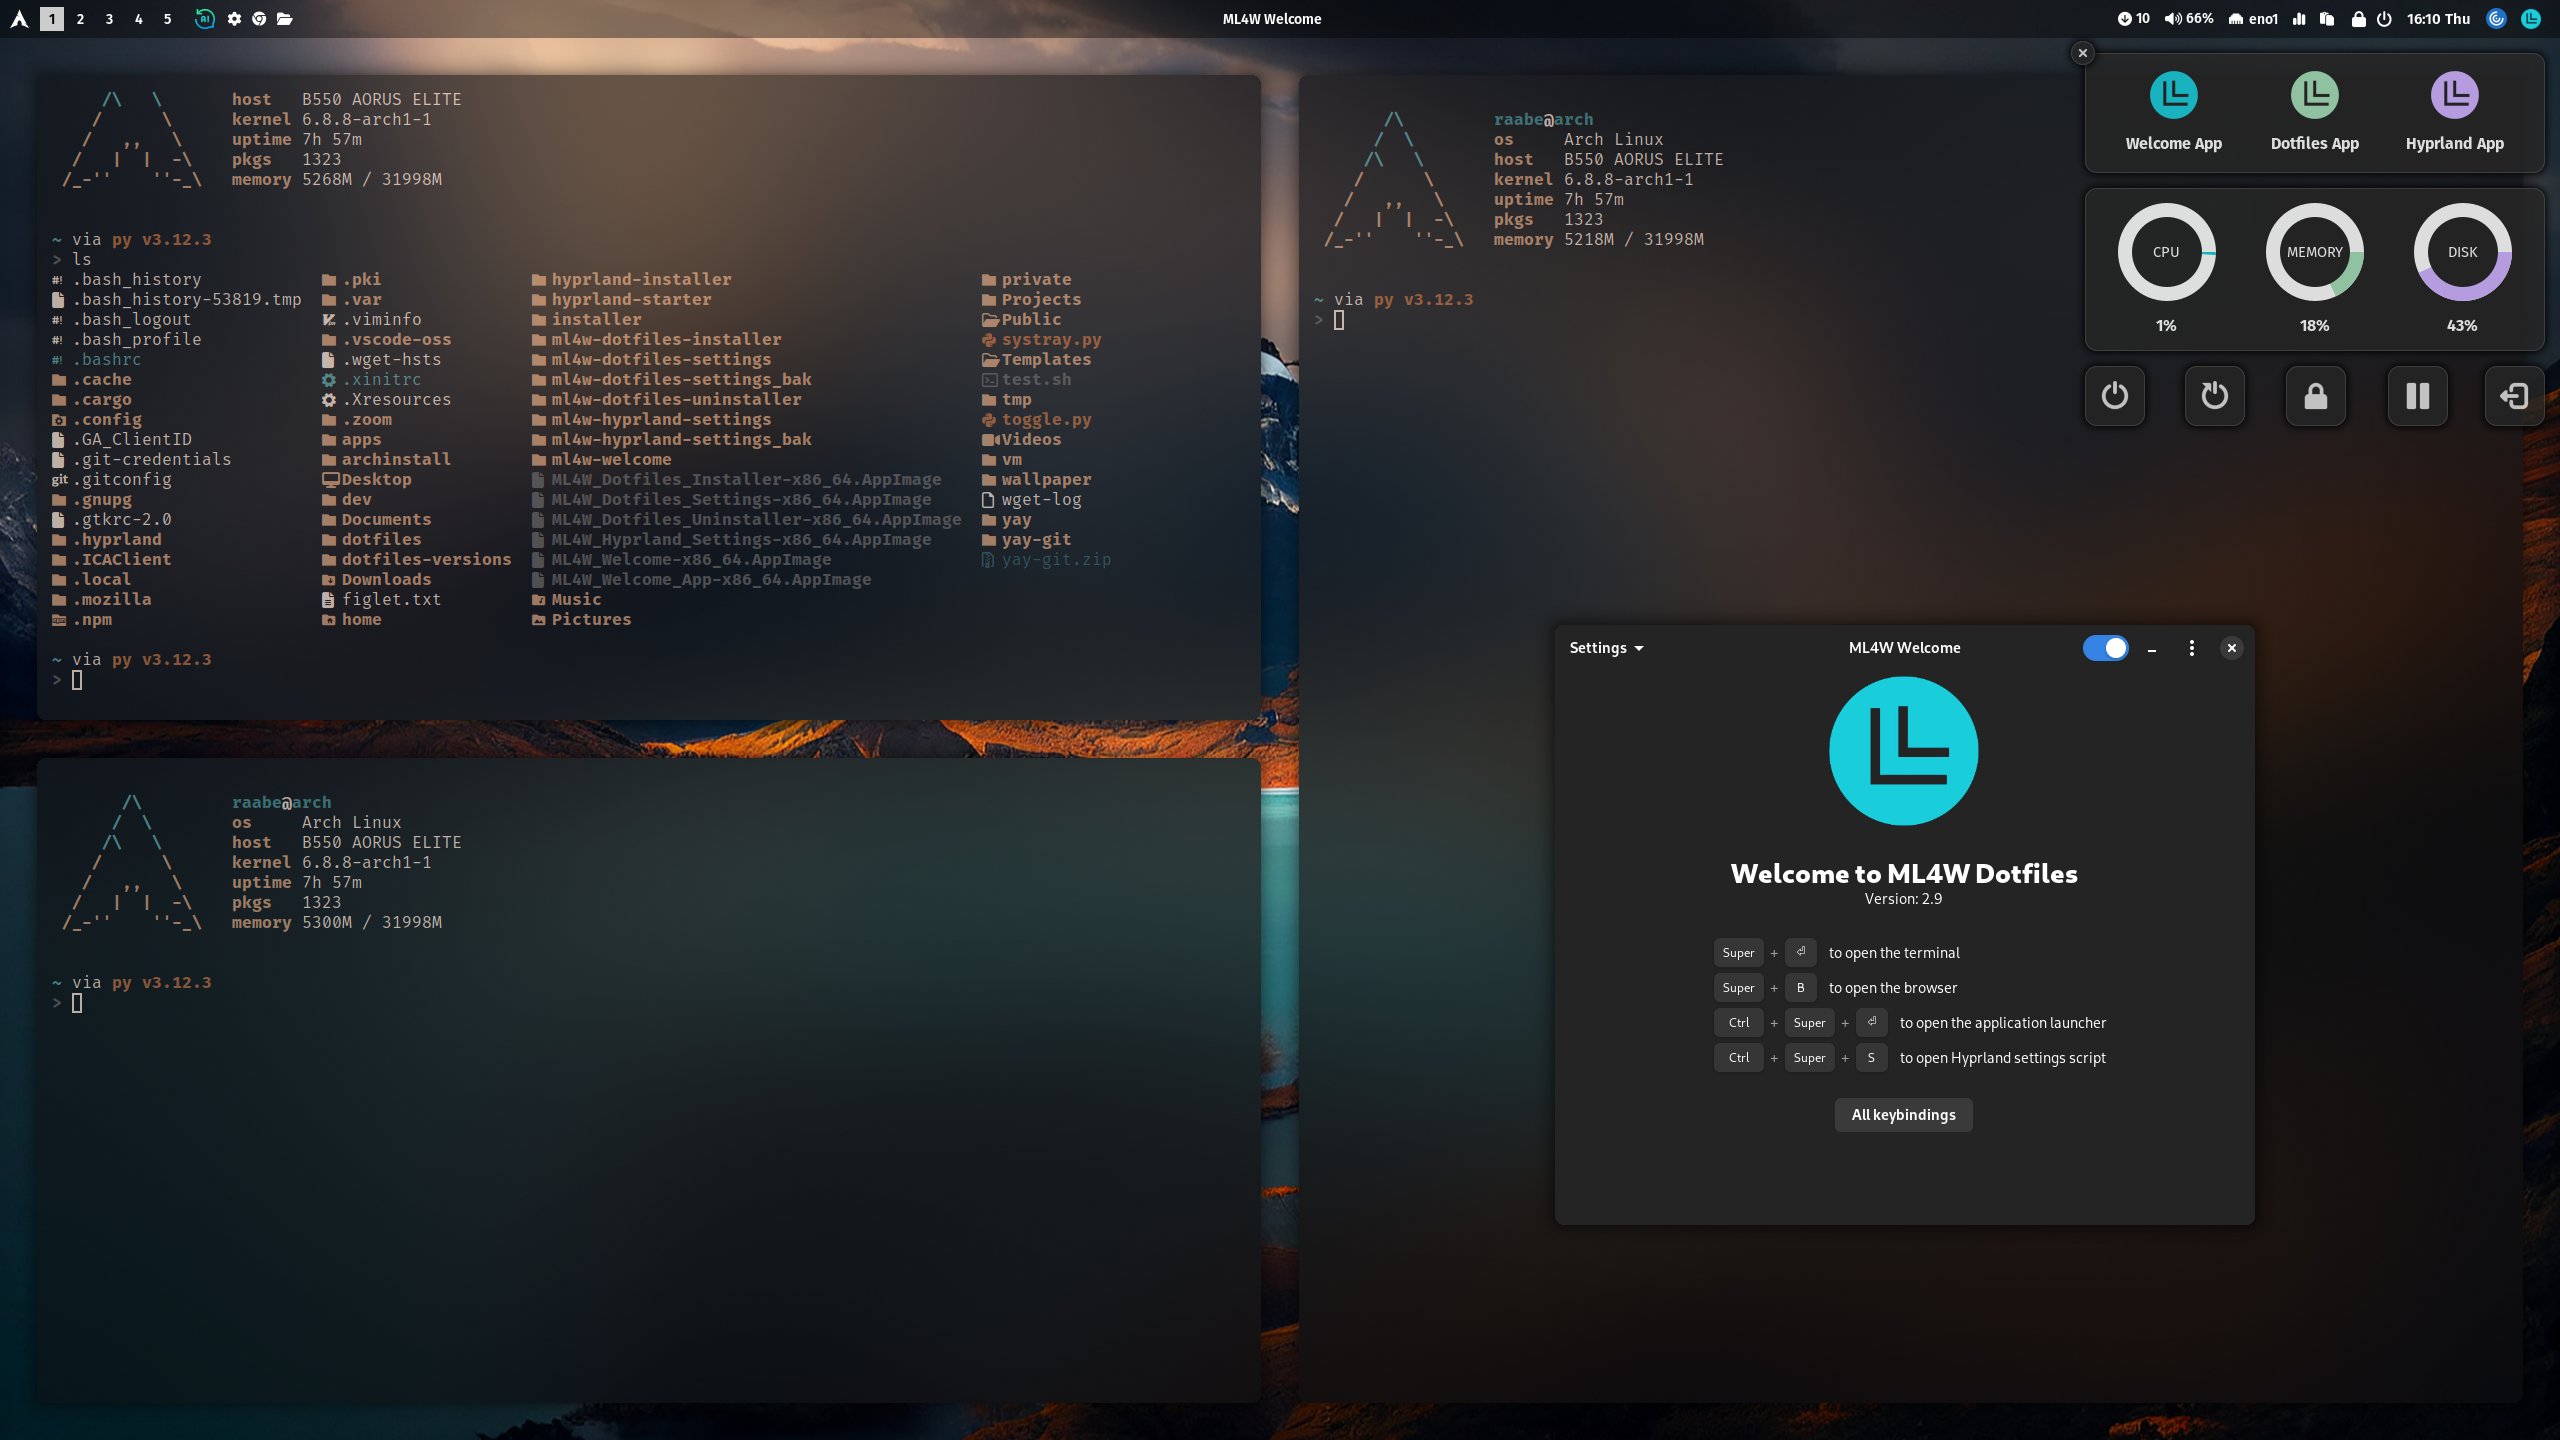Viewport: 2560px width, 1440px height.
Task: Click the logout icon in the sidebar
Action: [2513, 396]
